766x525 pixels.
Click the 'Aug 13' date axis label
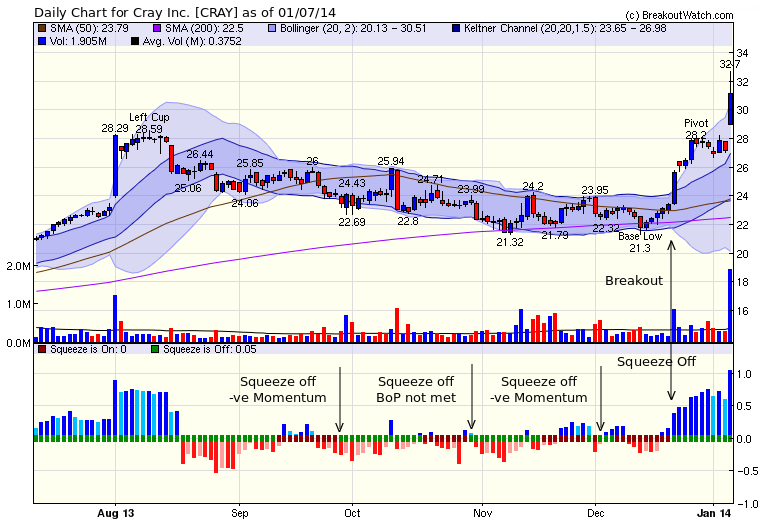[x=115, y=513]
